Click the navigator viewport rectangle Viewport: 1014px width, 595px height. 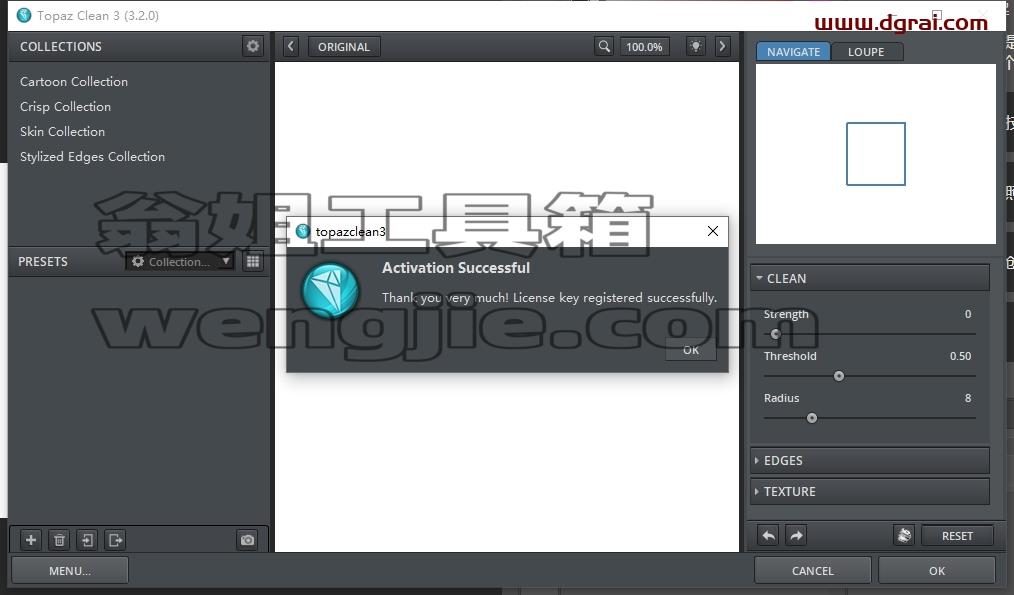tap(876, 154)
